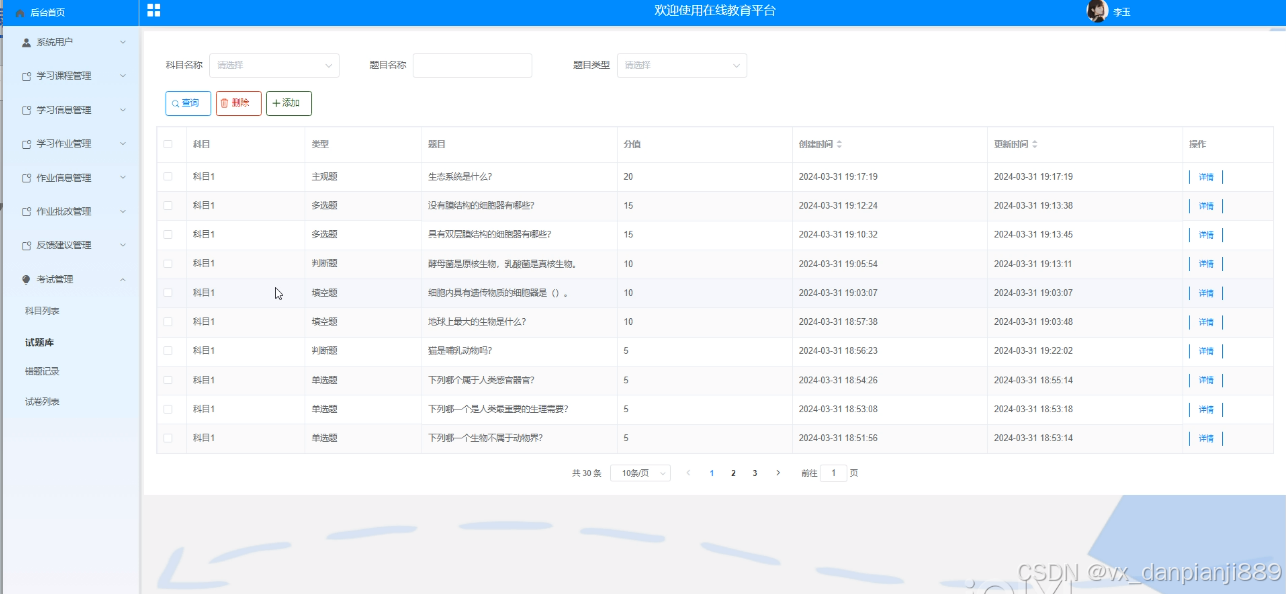Expand the 学习课程管理 menu
The height and width of the screenshot is (594, 1286).
point(123,76)
